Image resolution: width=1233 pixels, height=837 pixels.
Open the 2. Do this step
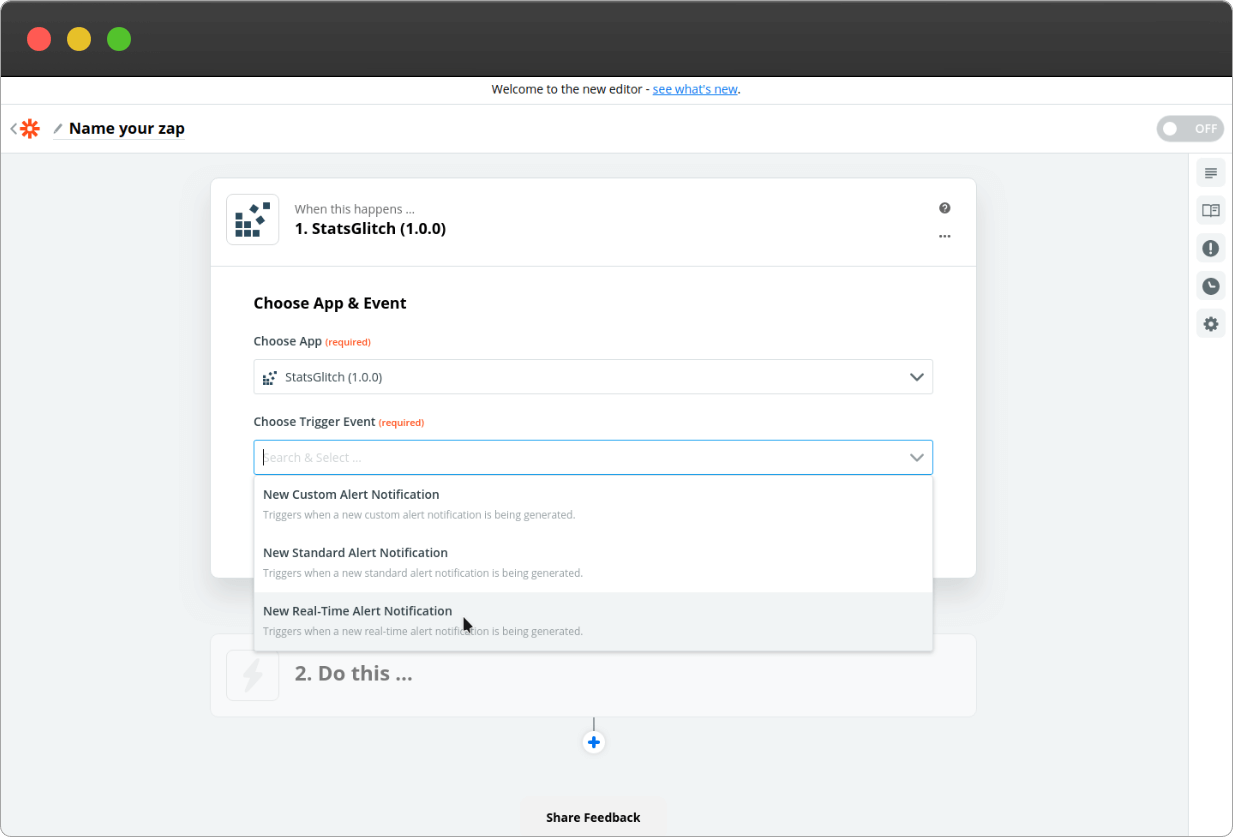593,675
